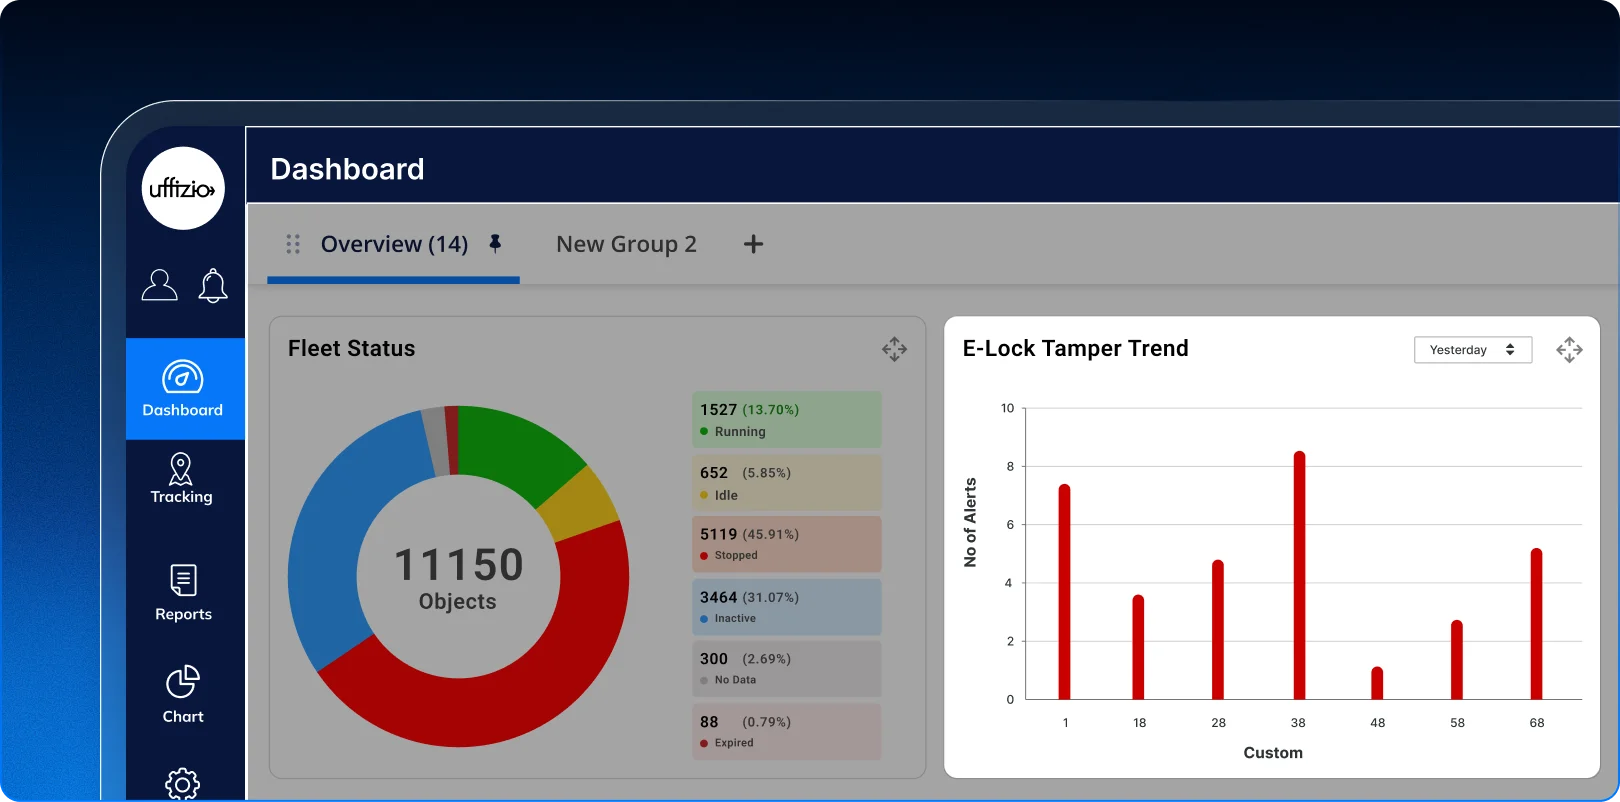
Task: Switch to New Group 2 tab
Action: coord(626,244)
